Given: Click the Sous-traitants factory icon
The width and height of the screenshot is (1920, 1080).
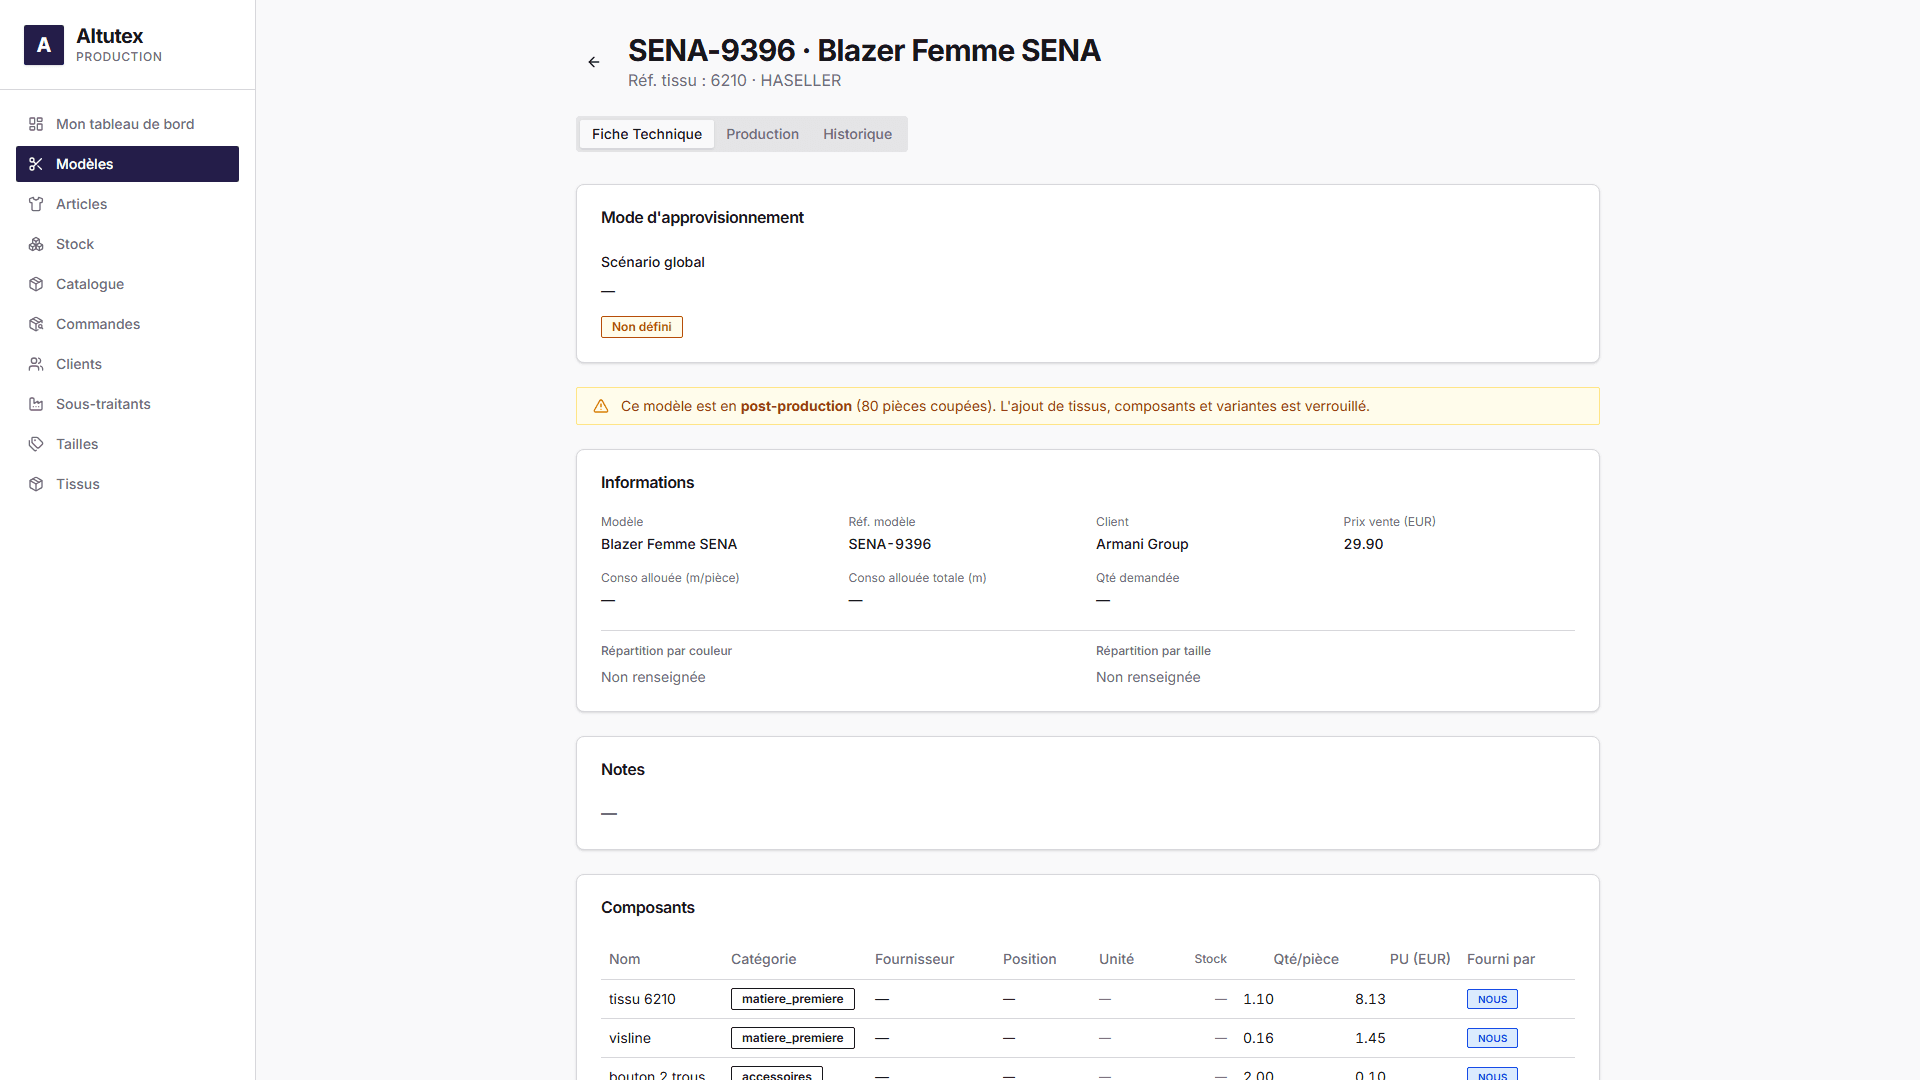Looking at the screenshot, I should coord(36,404).
